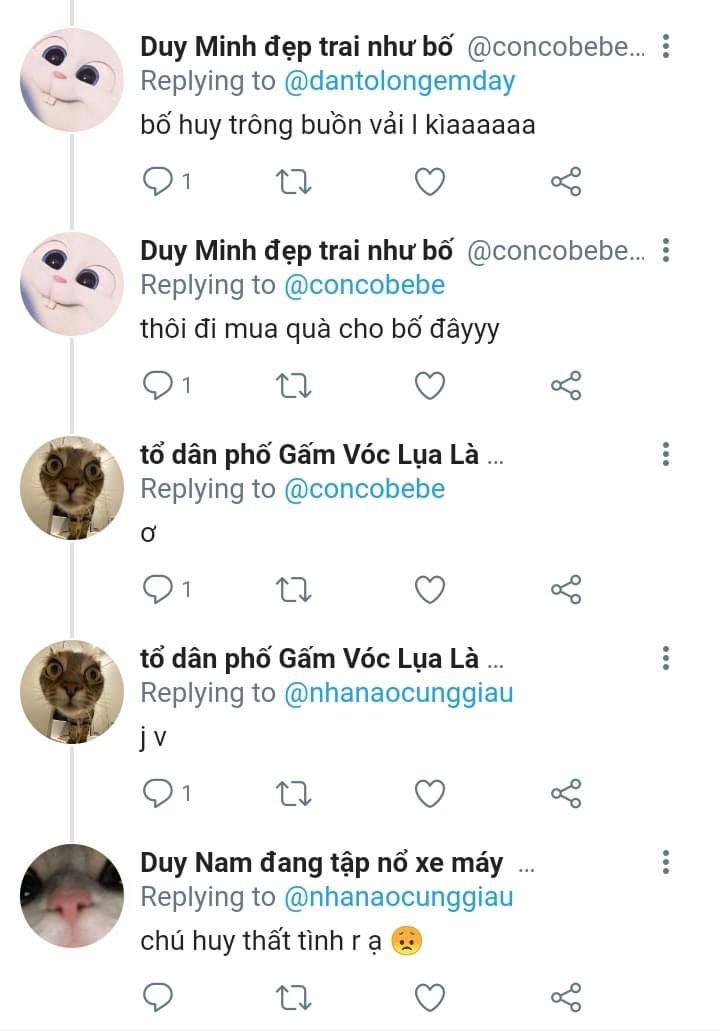Open the cat avatar beside the "ơ" tweet
The image size is (720, 1031).
tap(72, 488)
